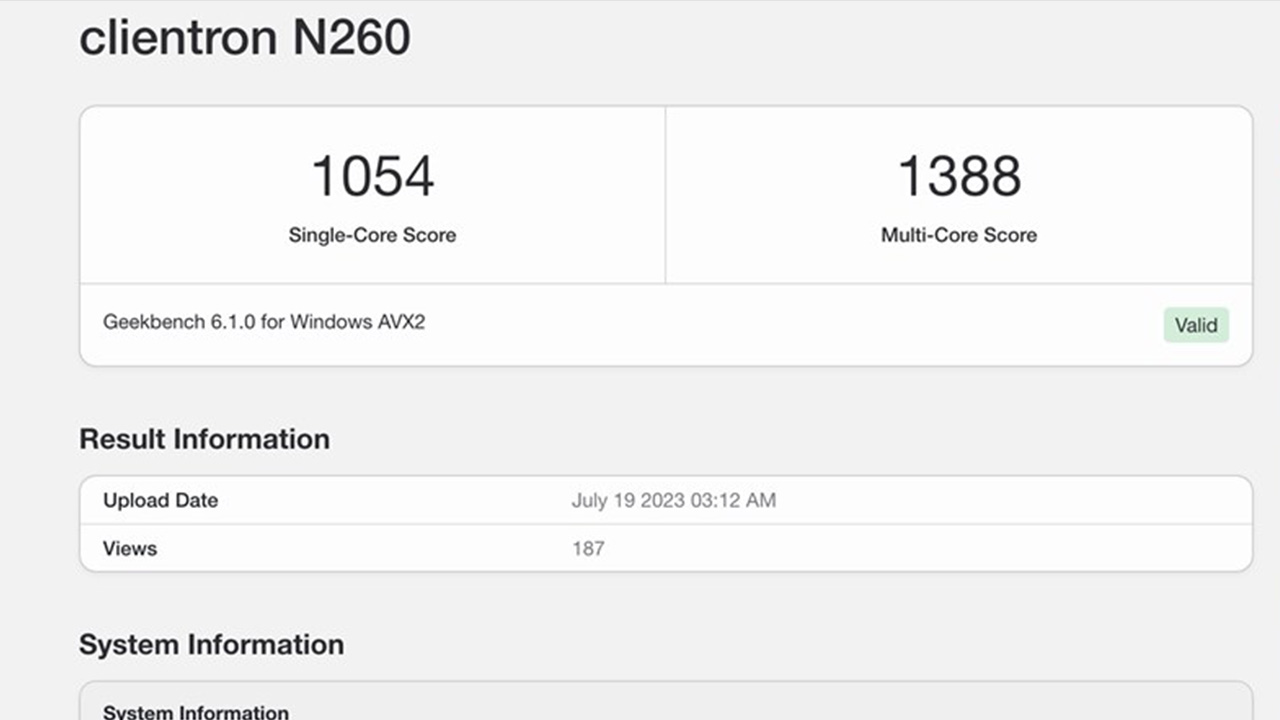Click the "6.1.0" version number

pos(231,323)
